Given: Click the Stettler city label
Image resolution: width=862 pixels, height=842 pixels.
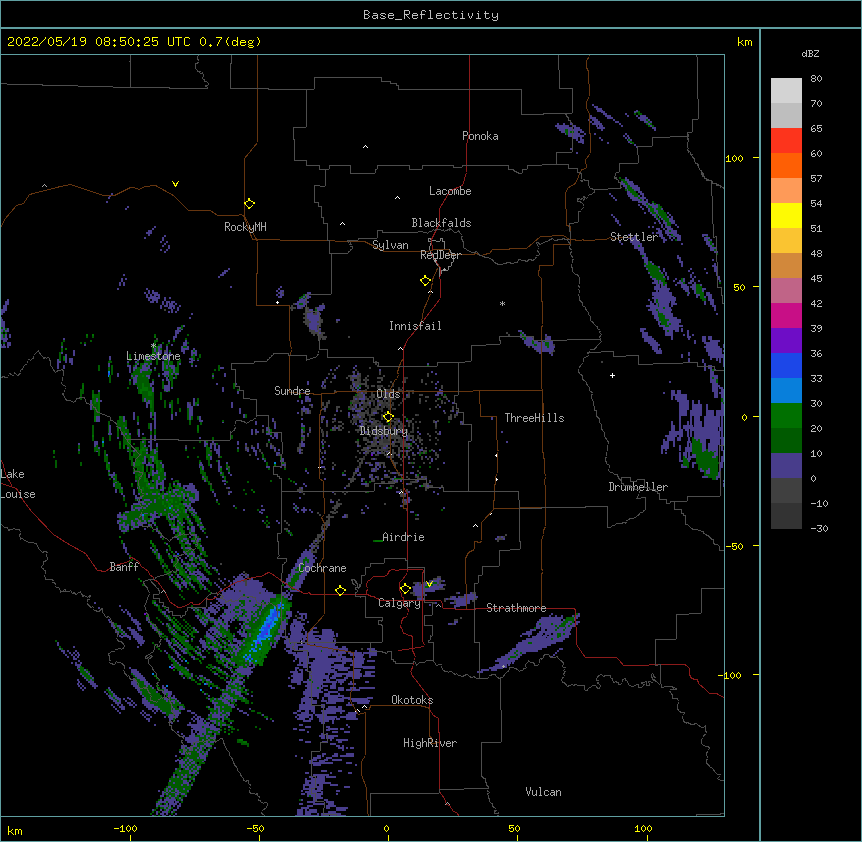Looking at the screenshot, I should (634, 237).
